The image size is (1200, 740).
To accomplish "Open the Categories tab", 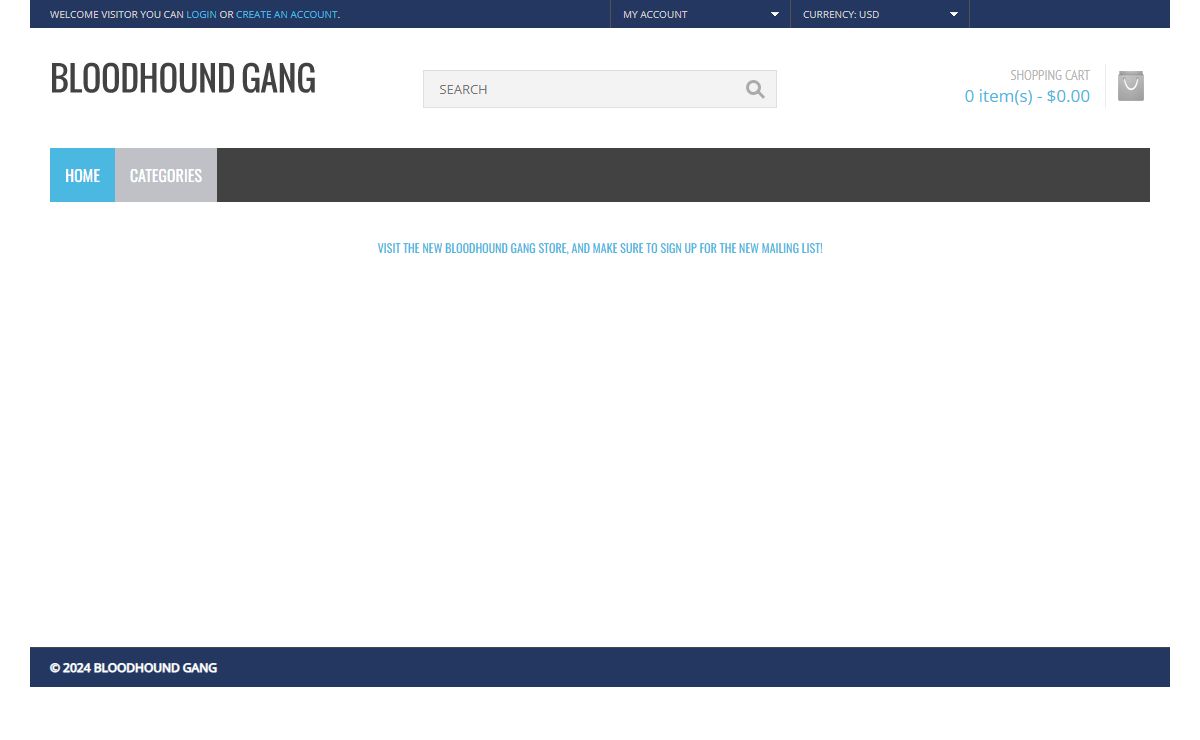I will pyautogui.click(x=166, y=175).
